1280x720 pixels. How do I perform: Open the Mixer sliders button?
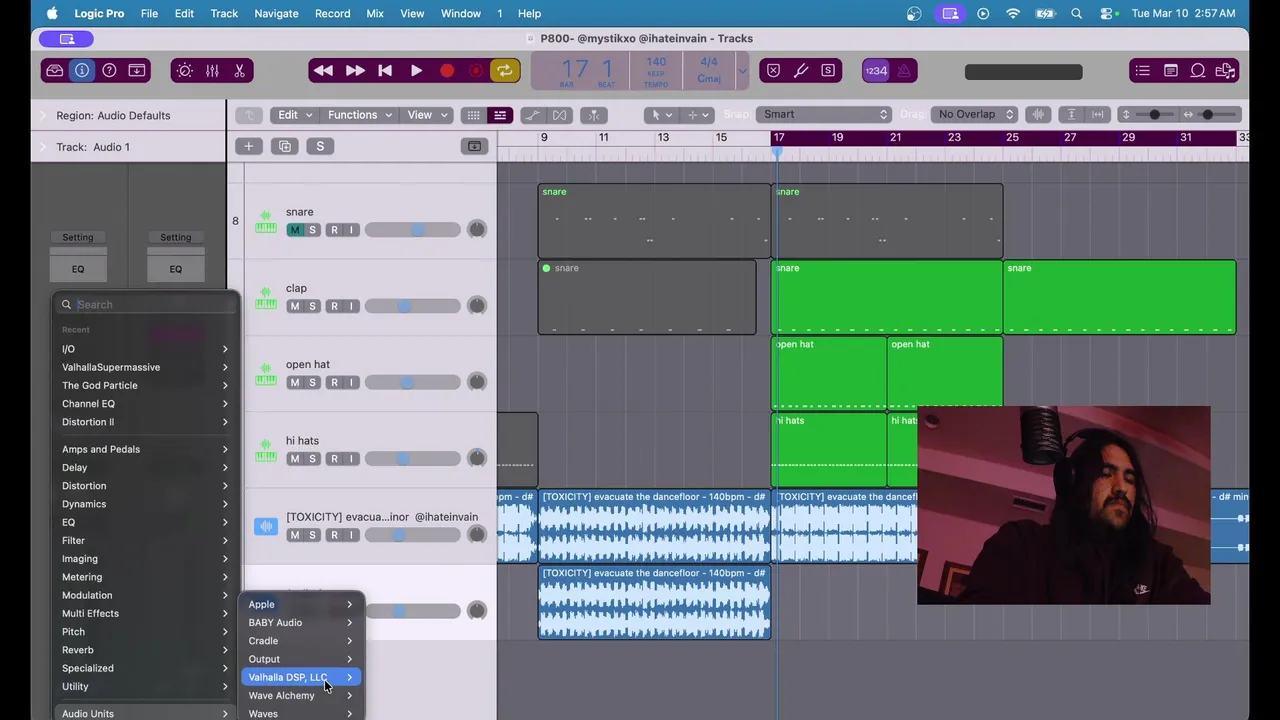pyautogui.click(x=212, y=71)
